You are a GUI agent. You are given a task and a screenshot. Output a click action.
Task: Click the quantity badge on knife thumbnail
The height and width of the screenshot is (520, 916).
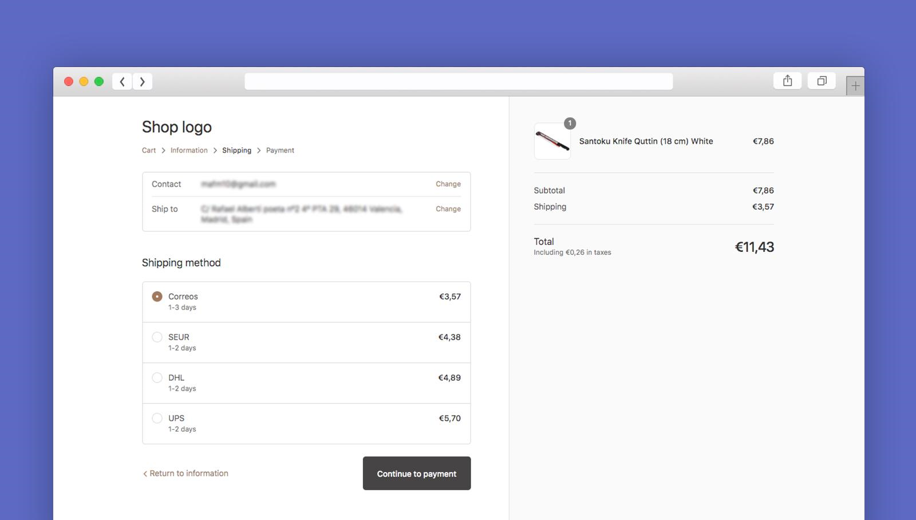click(x=569, y=123)
